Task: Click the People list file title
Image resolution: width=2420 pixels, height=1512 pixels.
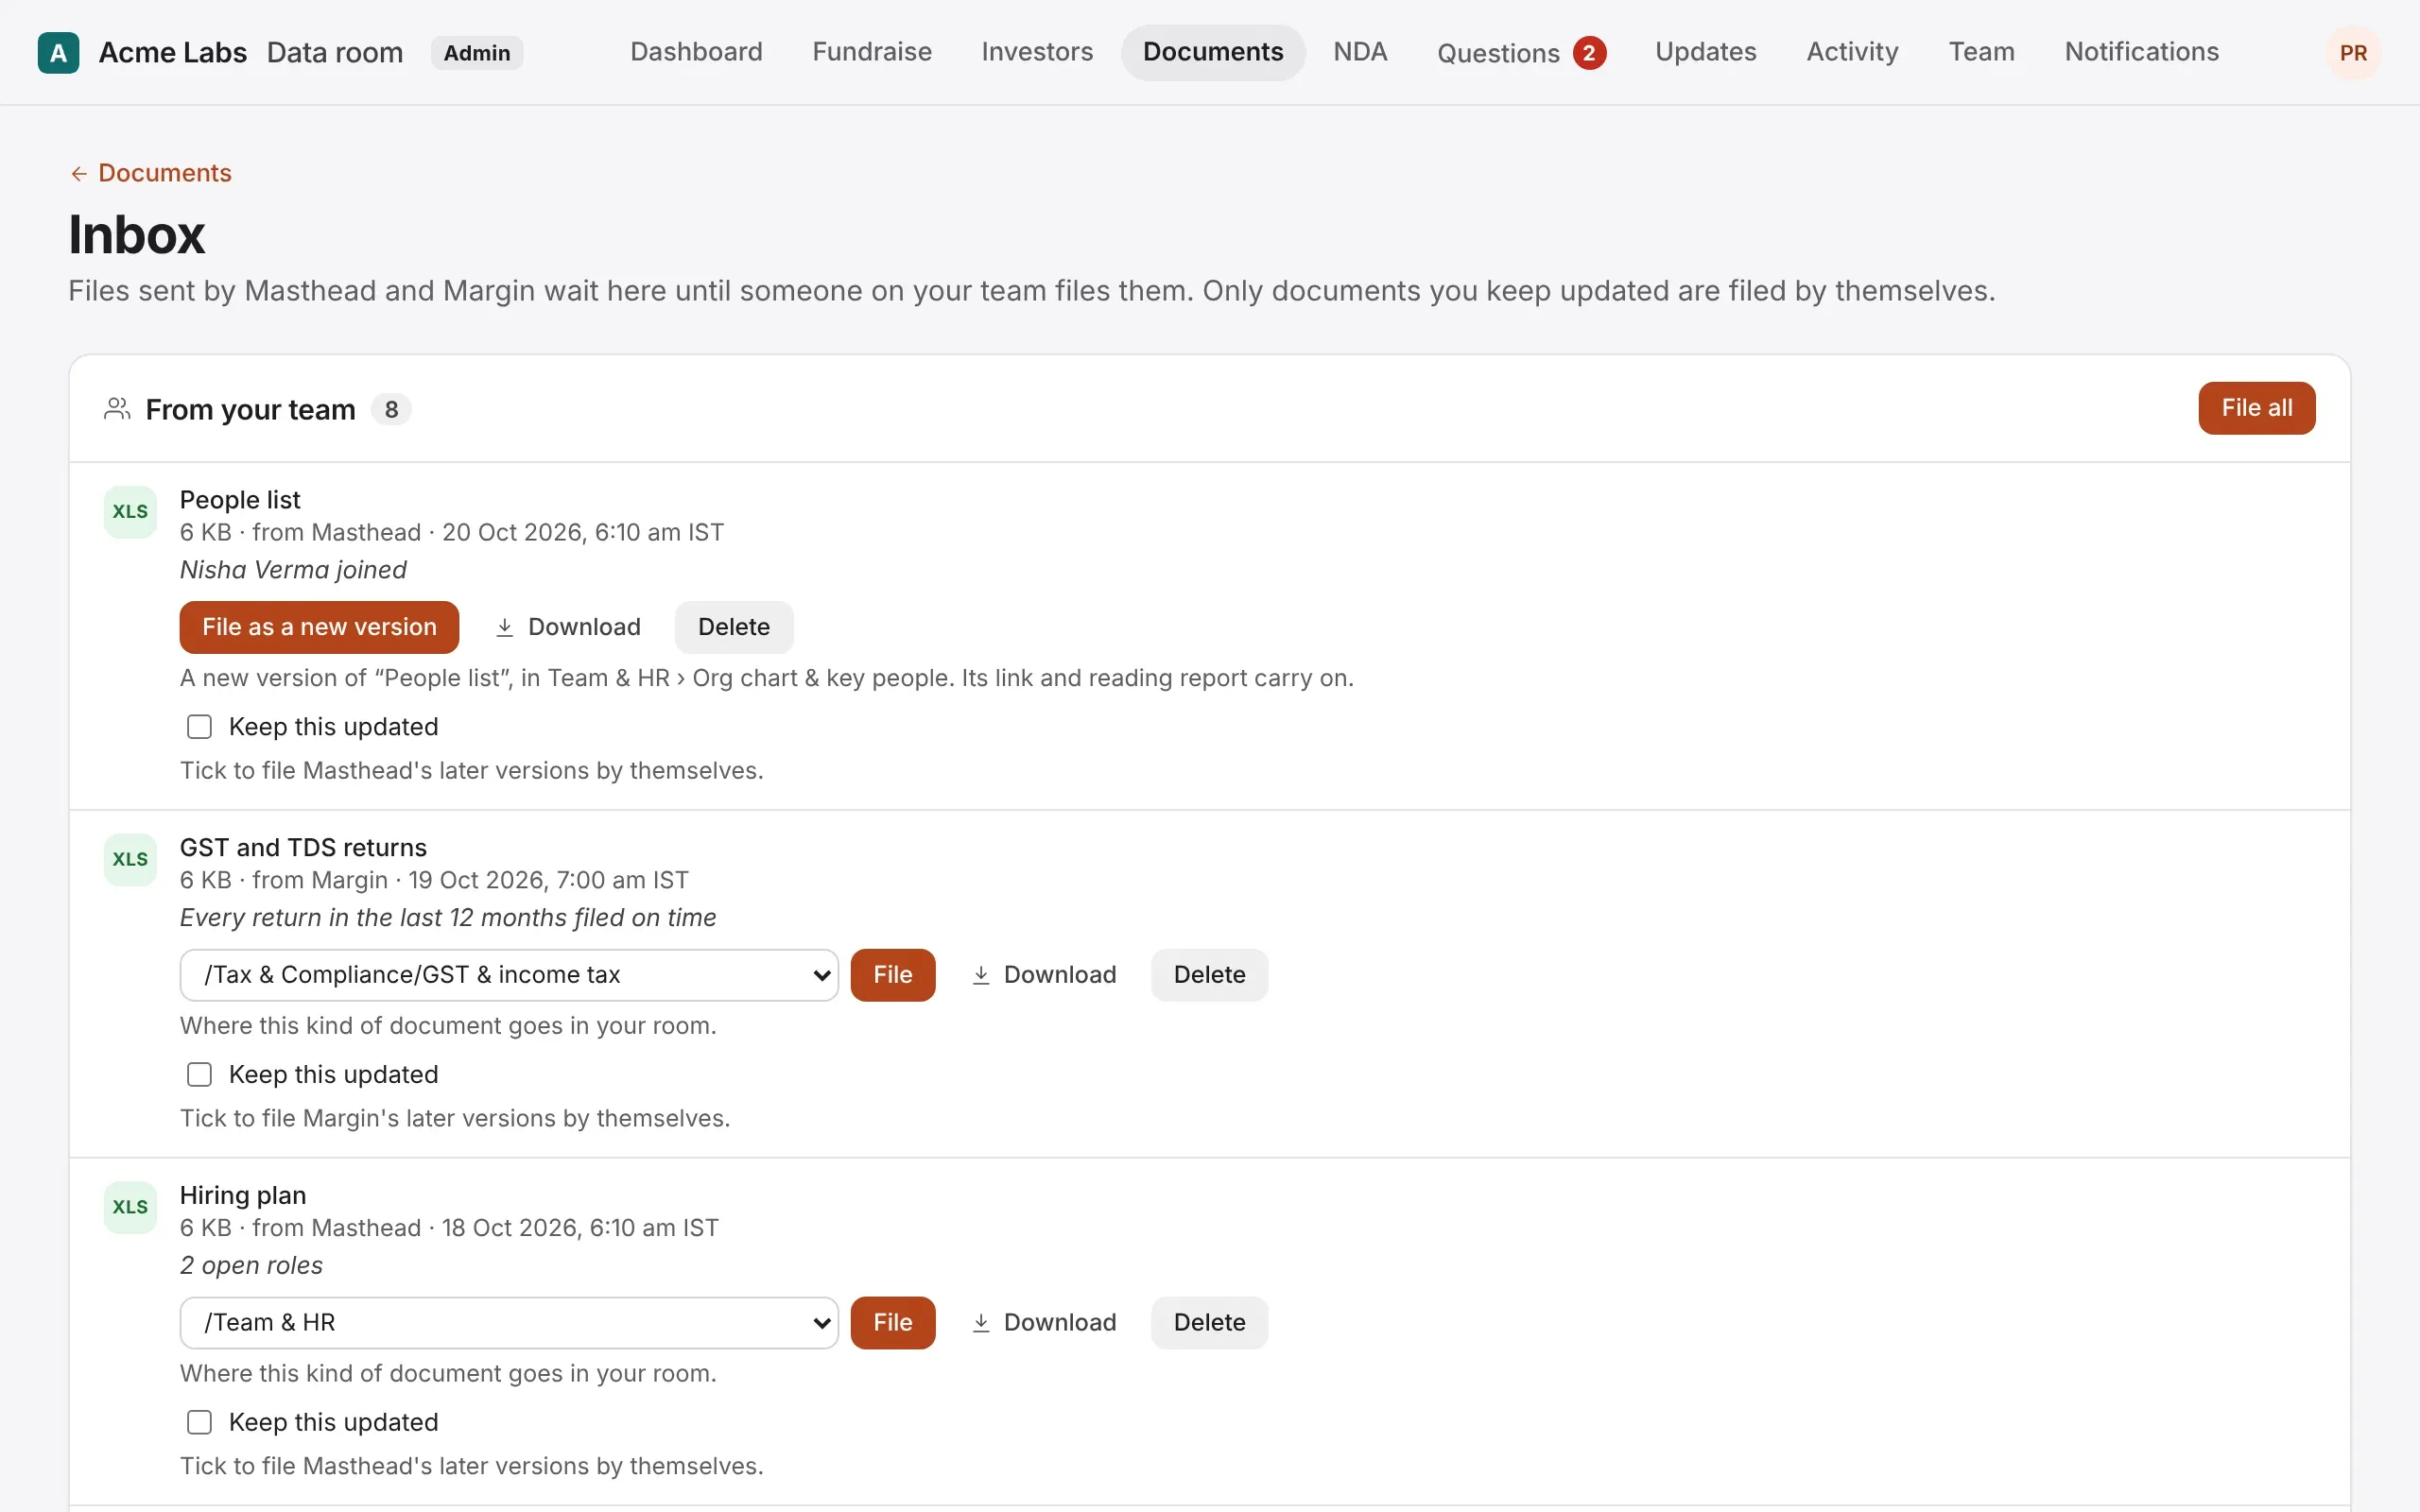Action: click(240, 500)
